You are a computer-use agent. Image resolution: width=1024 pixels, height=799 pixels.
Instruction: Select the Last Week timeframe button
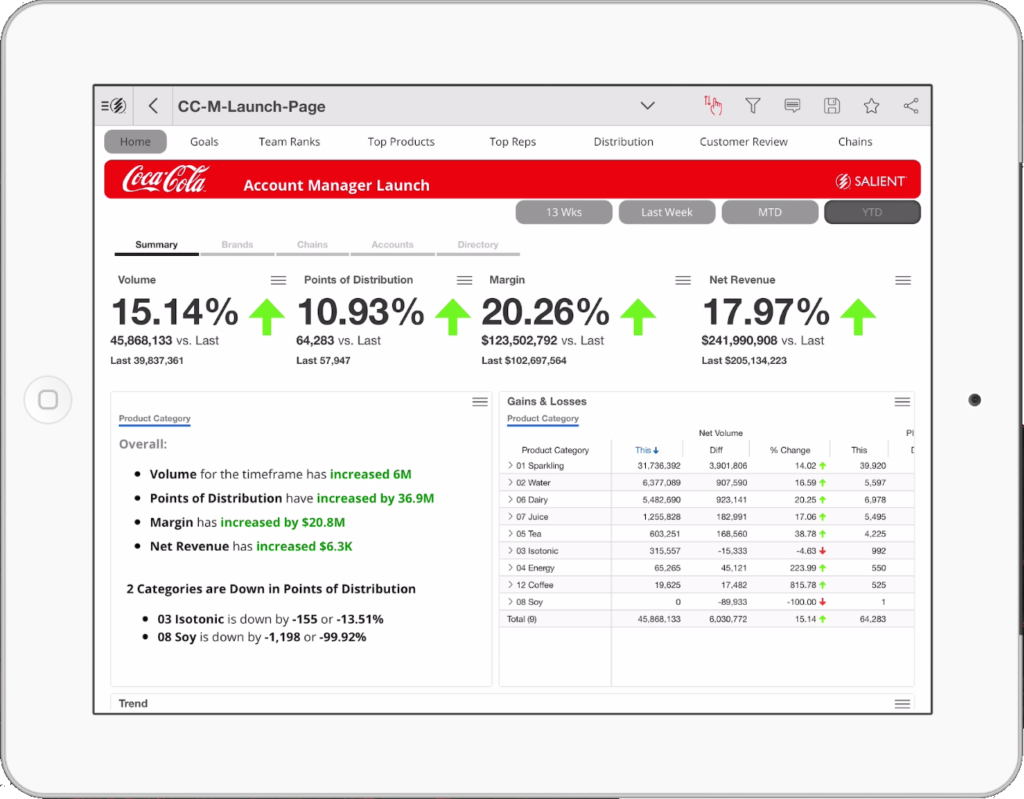tap(667, 212)
